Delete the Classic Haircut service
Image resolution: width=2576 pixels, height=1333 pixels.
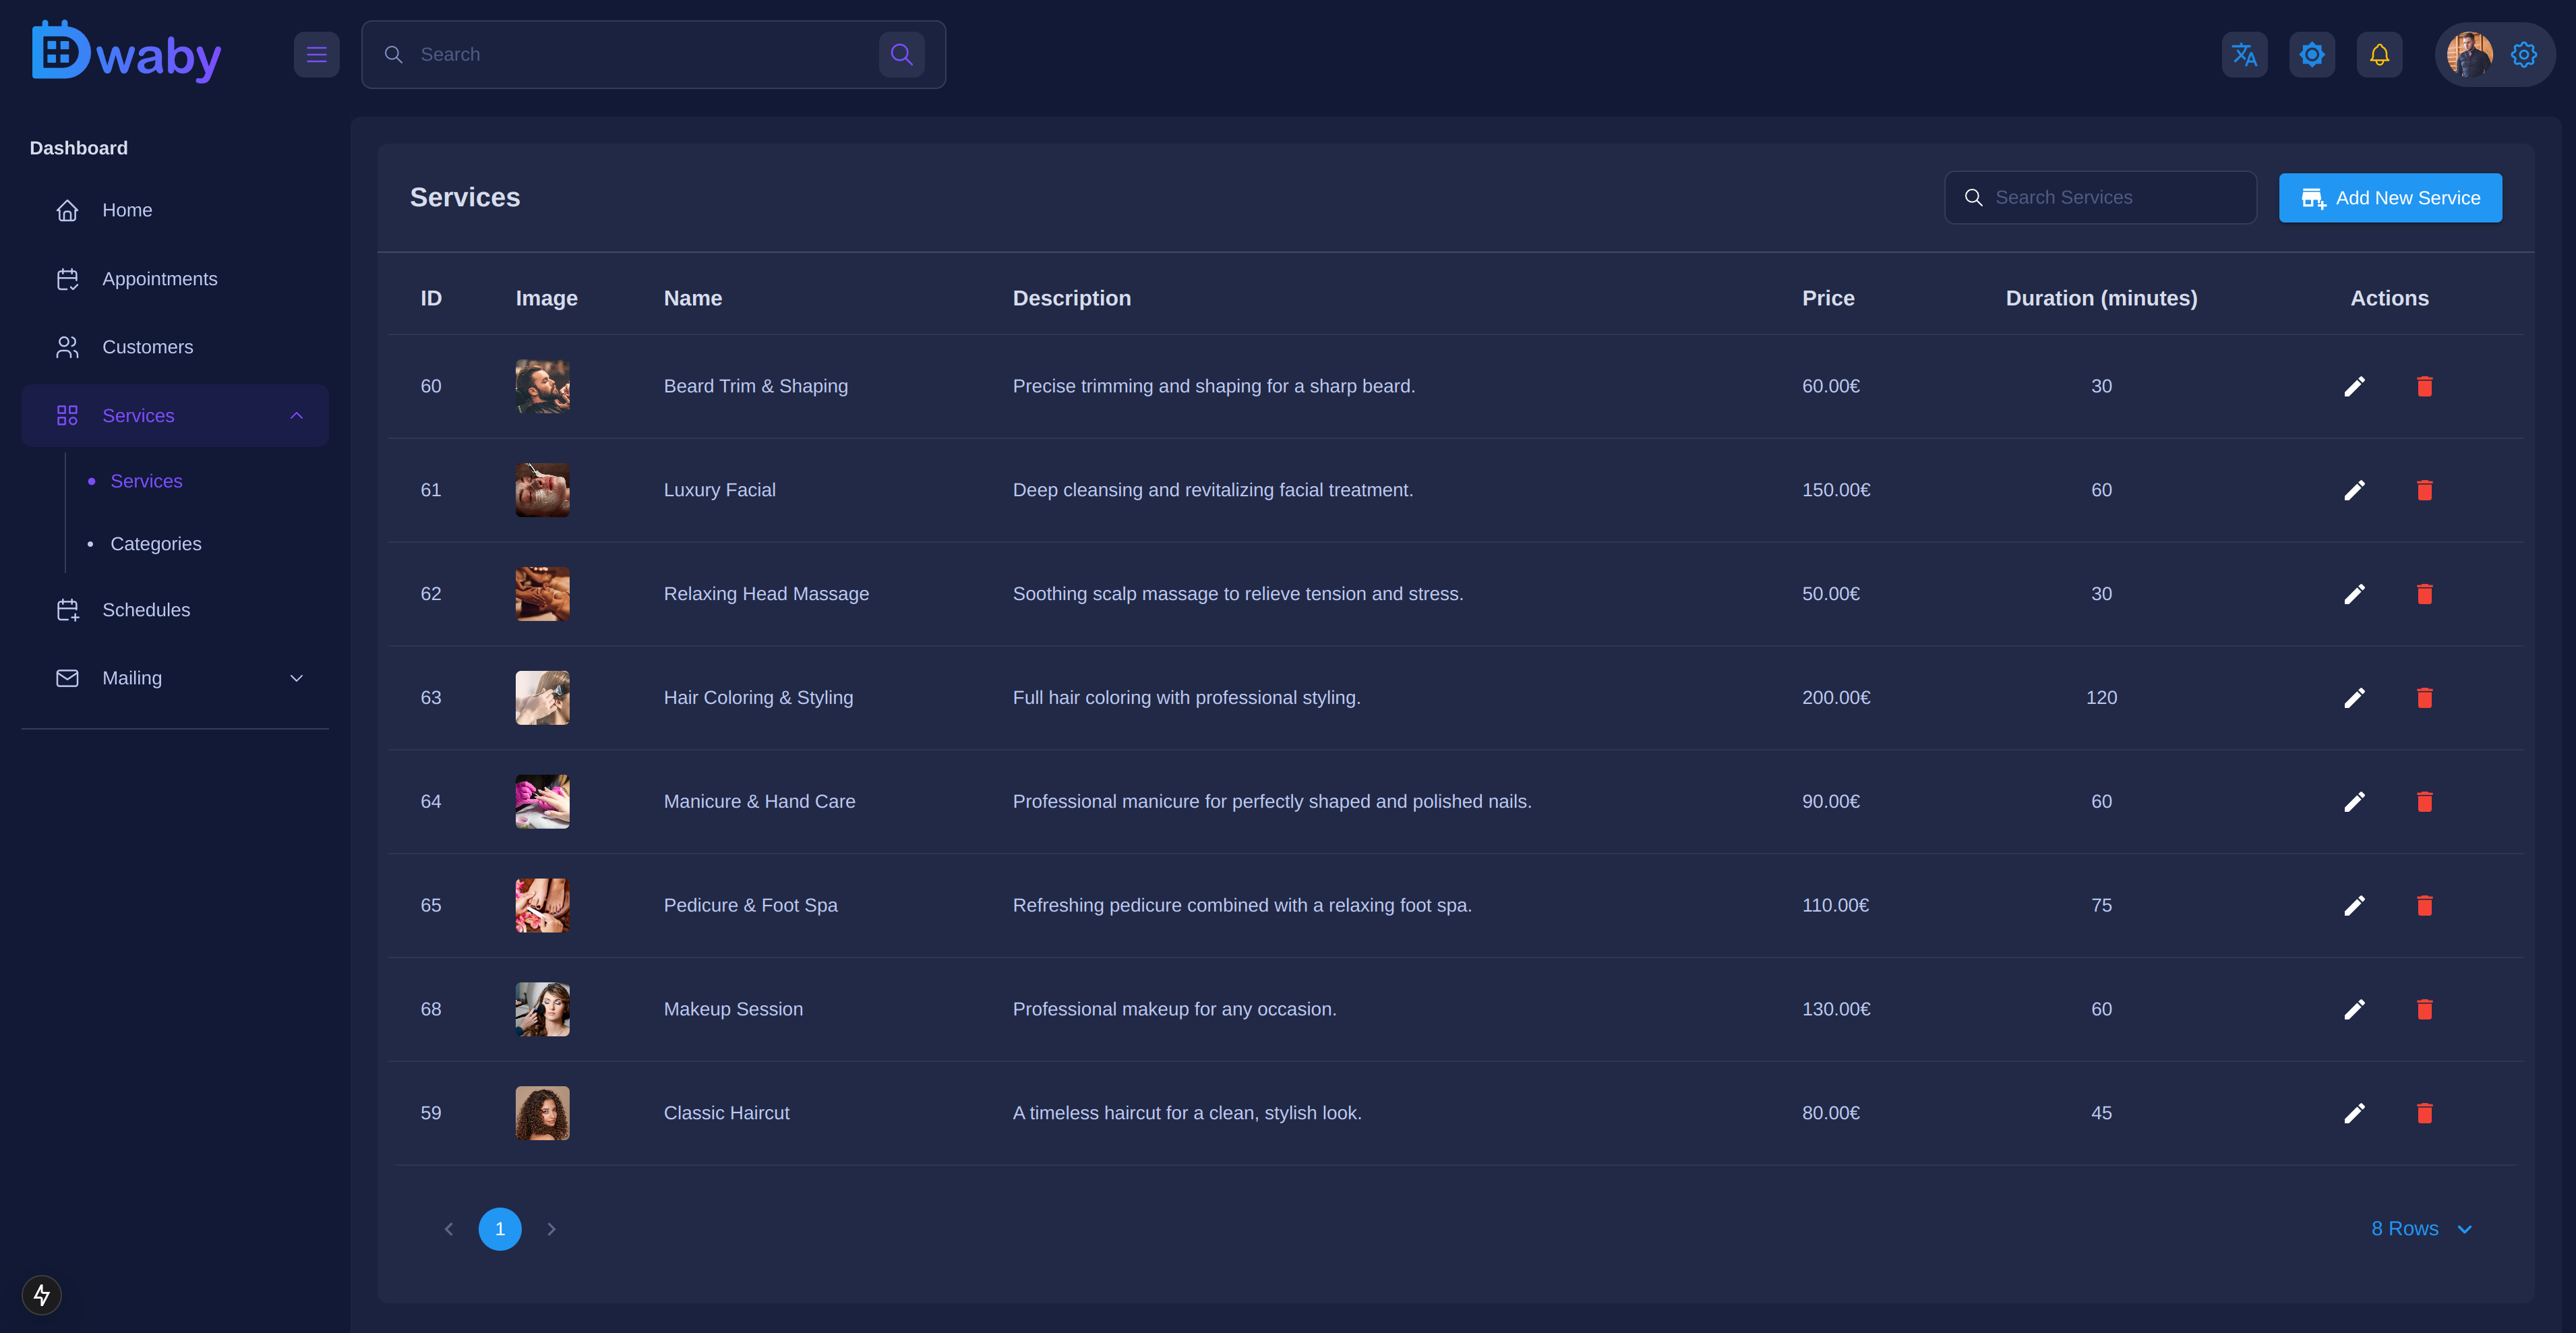point(2424,1112)
